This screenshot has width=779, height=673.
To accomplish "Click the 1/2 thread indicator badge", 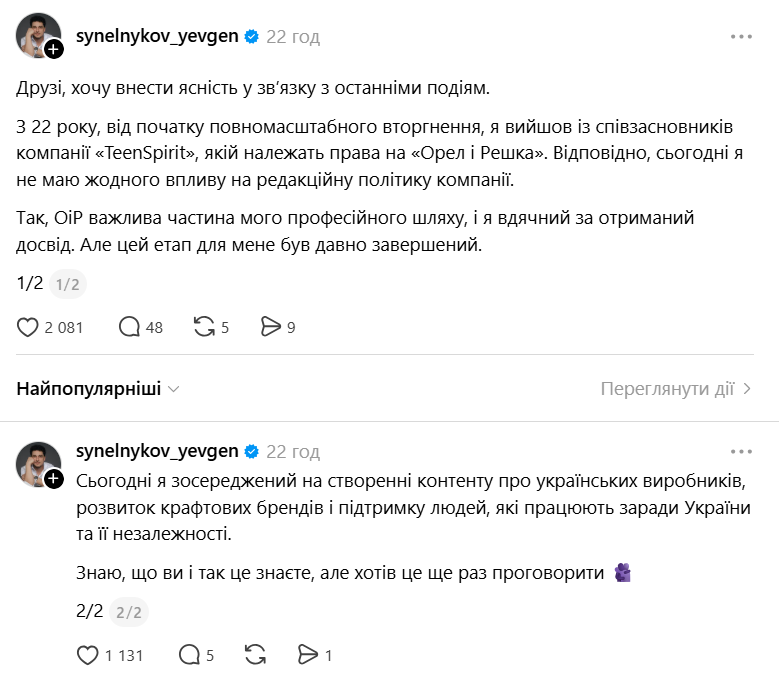I will [68, 285].
